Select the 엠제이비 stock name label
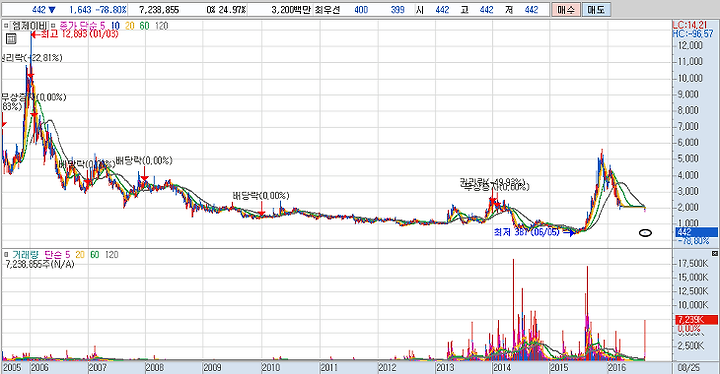 29,26
